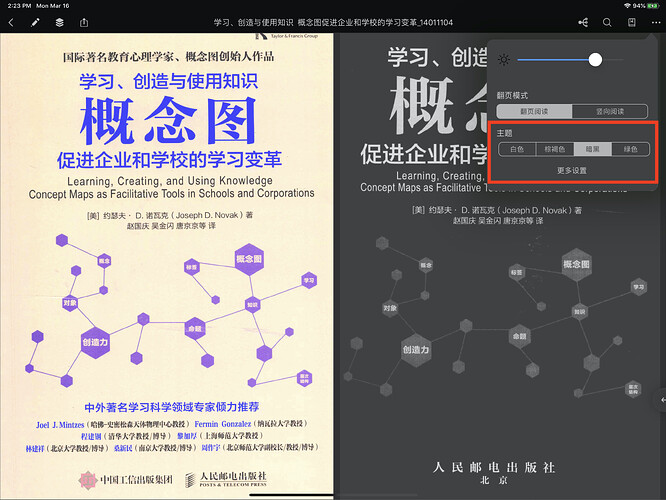Choose the 白色 theme

517,149
